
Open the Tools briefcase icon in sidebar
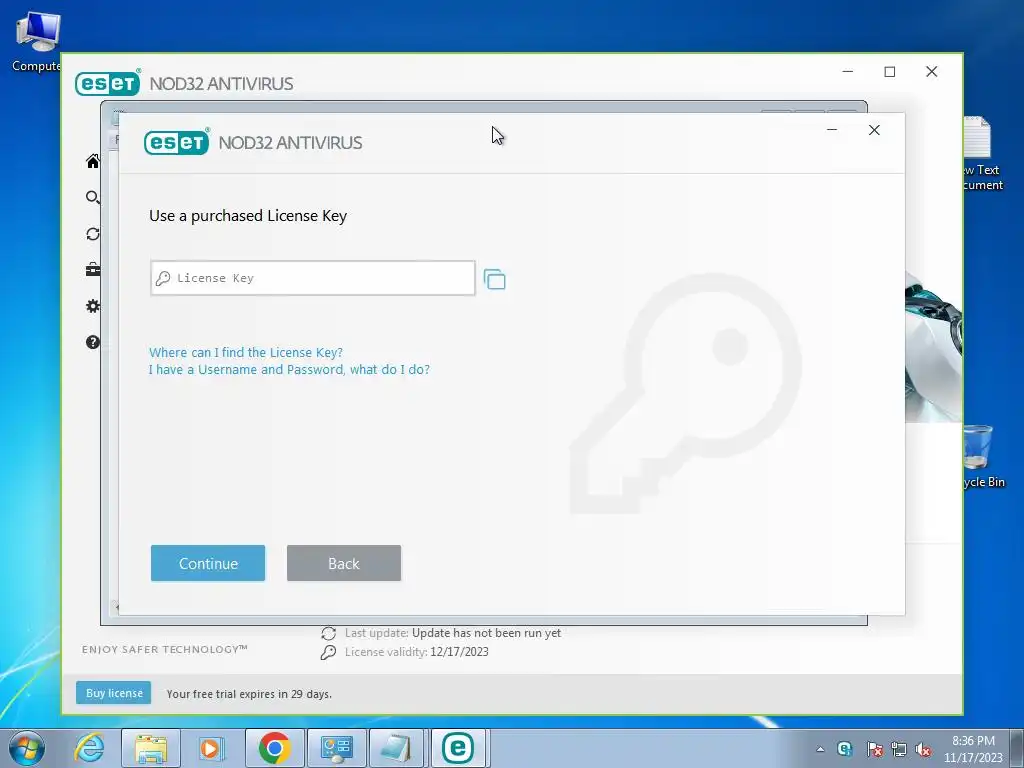coord(93,269)
